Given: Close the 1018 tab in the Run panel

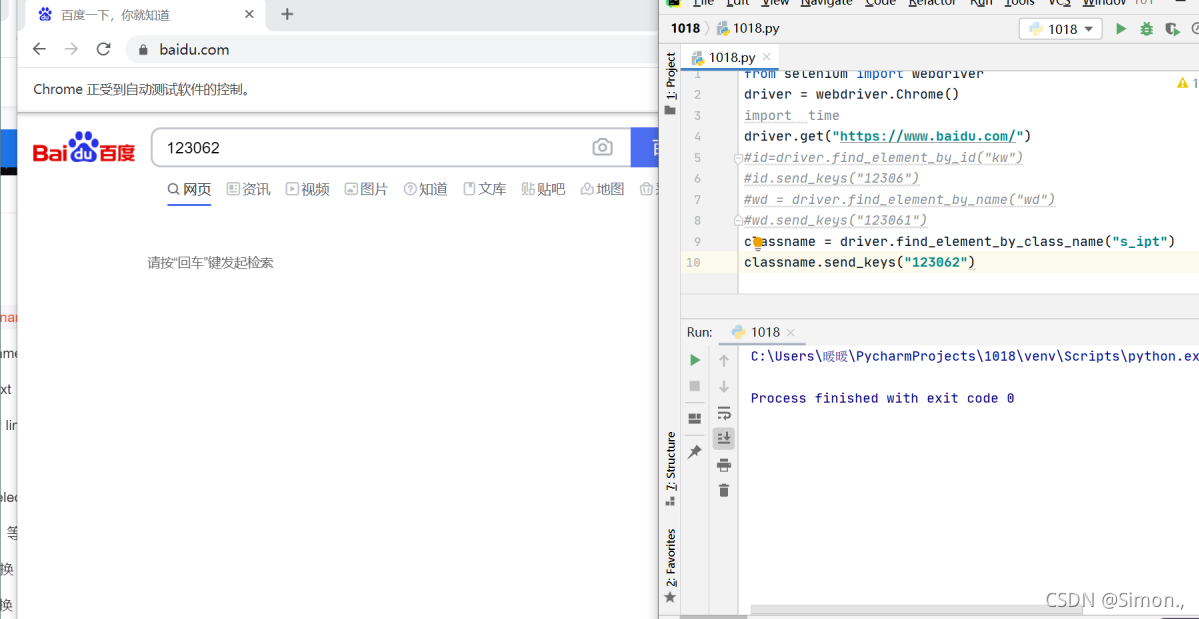Looking at the screenshot, I should click(791, 332).
